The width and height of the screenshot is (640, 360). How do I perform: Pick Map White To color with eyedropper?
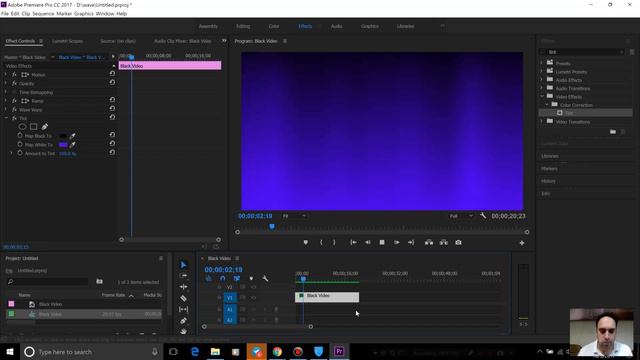pos(73,144)
